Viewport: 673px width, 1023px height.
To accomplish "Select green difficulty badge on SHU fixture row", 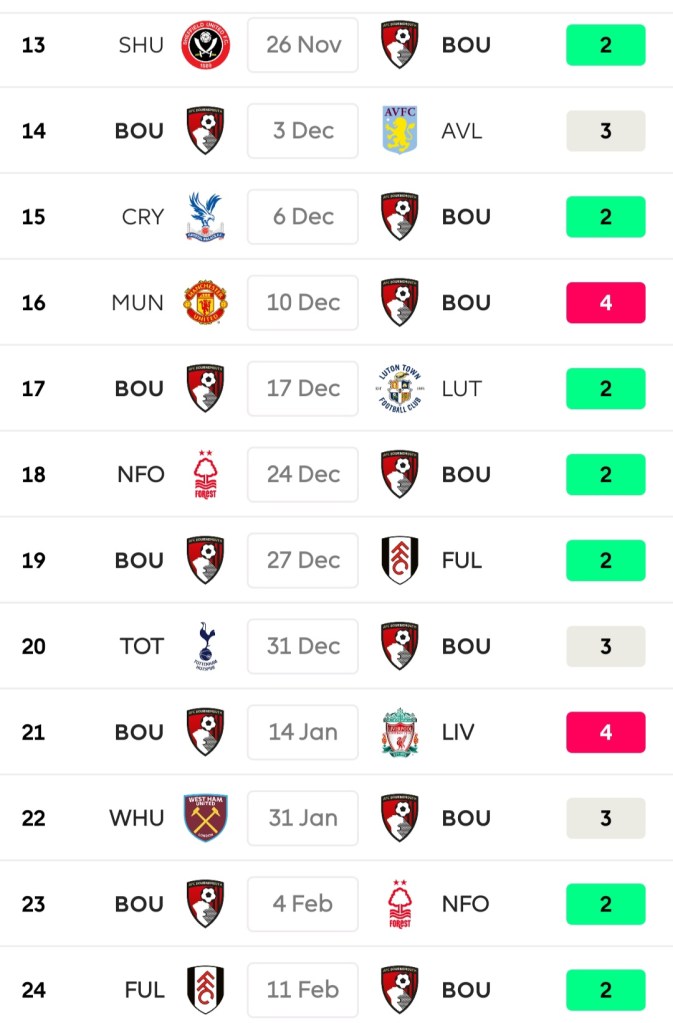I will 605,45.
